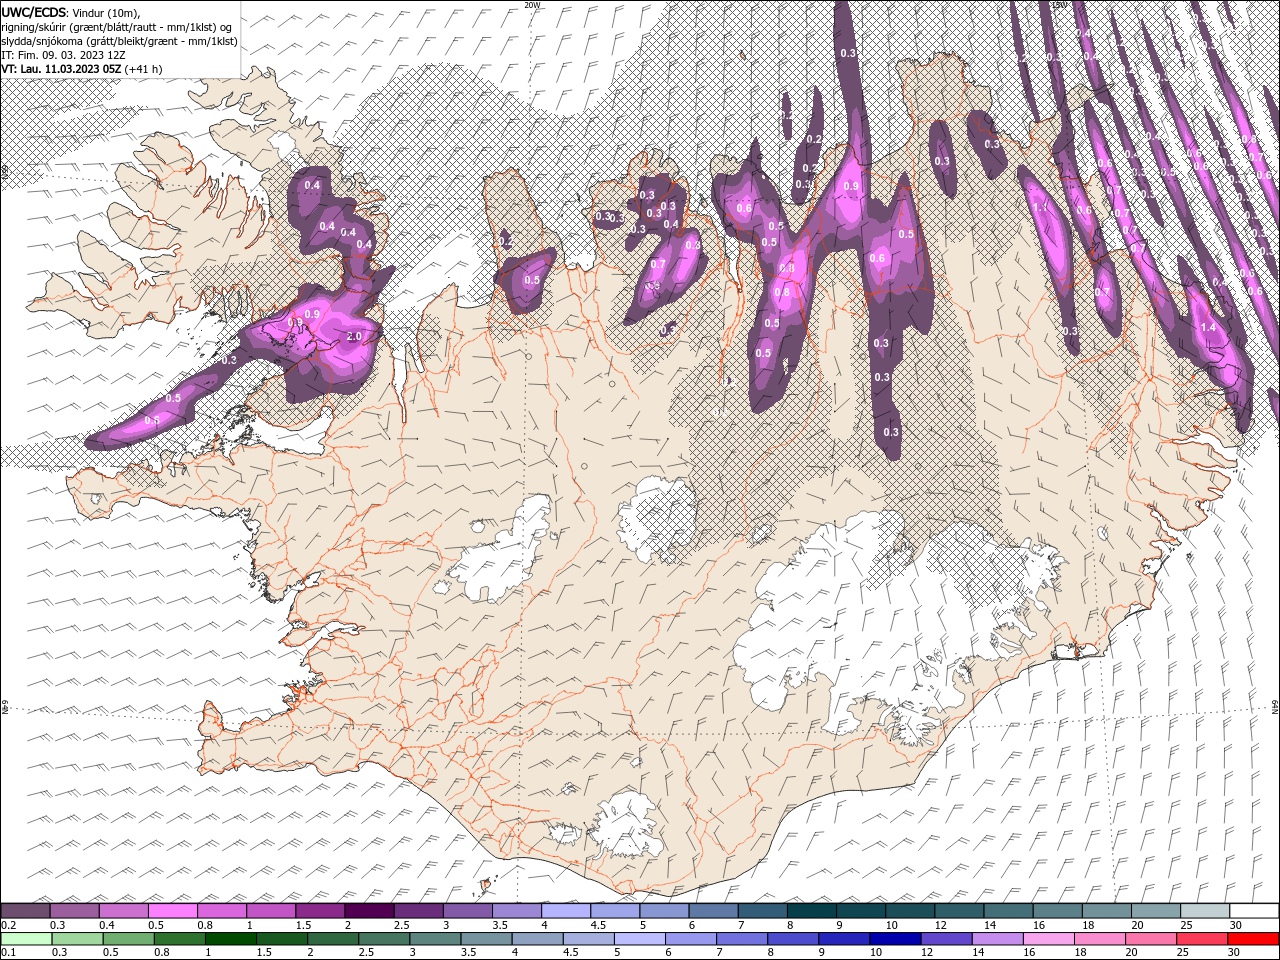The height and width of the screenshot is (960, 1280).
Task: Click the white swatch labeled 30 in upper legend
Action: pyautogui.click(x=1253, y=910)
